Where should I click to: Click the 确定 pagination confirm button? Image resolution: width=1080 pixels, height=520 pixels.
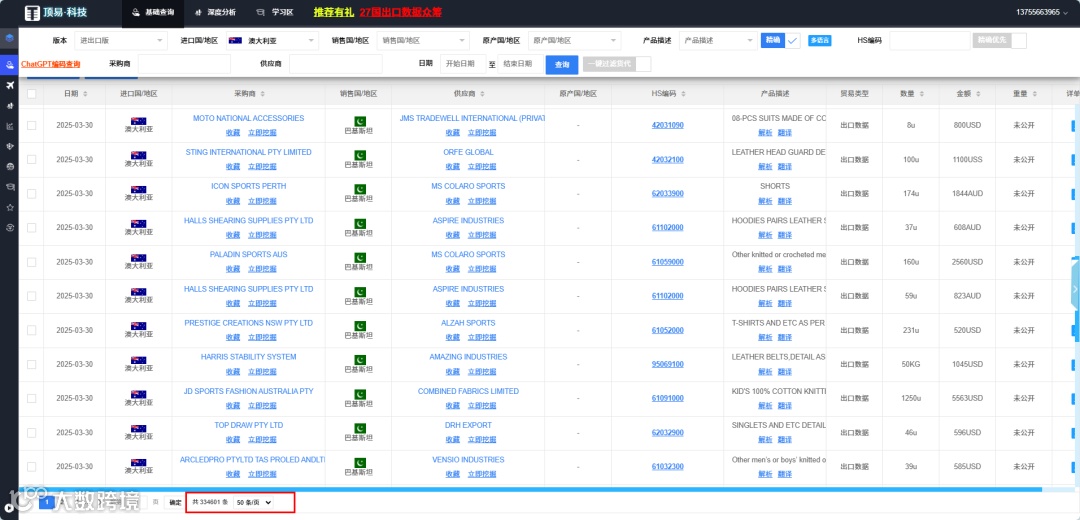[175, 503]
